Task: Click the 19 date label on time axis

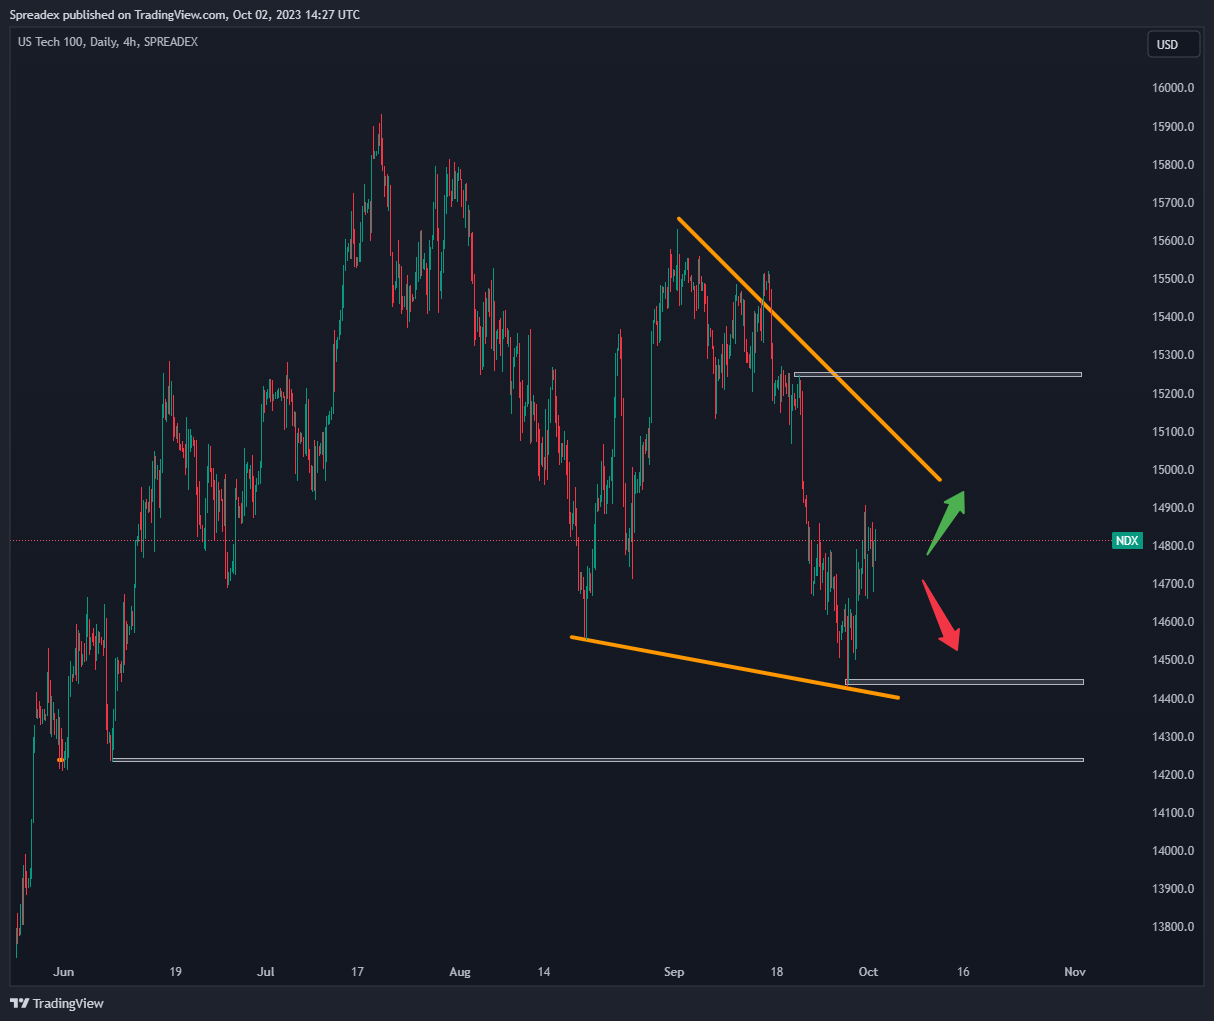Action: tap(176, 972)
